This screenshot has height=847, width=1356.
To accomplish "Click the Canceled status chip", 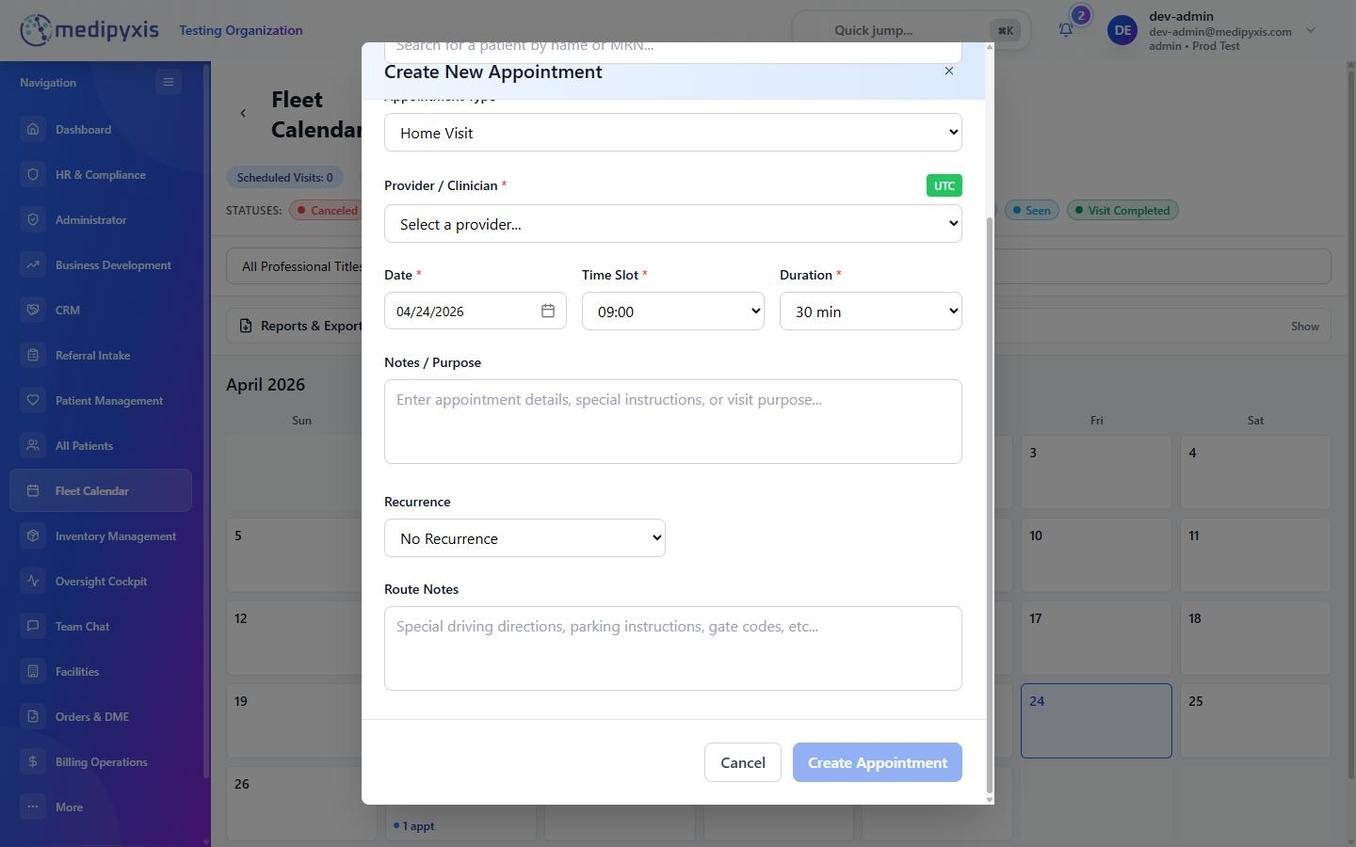I will [x=326, y=210].
